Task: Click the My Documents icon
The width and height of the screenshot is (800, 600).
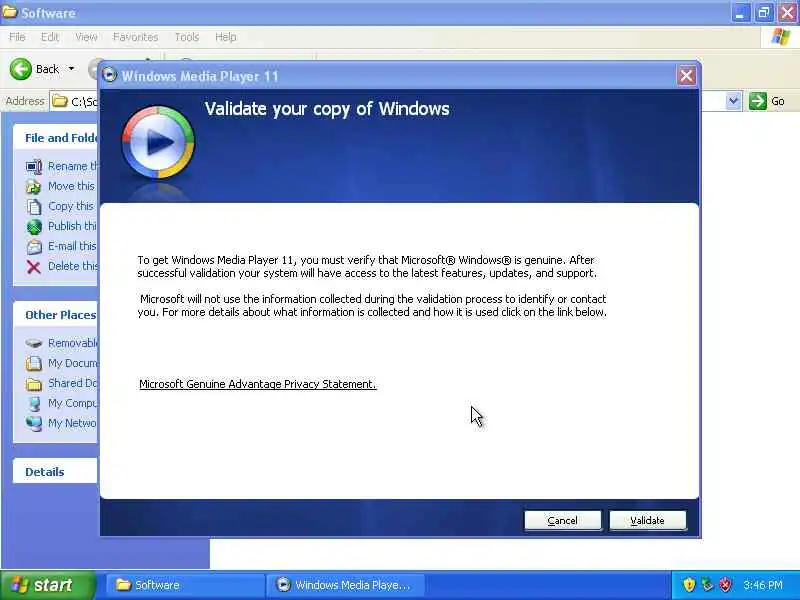Action: [x=34, y=363]
